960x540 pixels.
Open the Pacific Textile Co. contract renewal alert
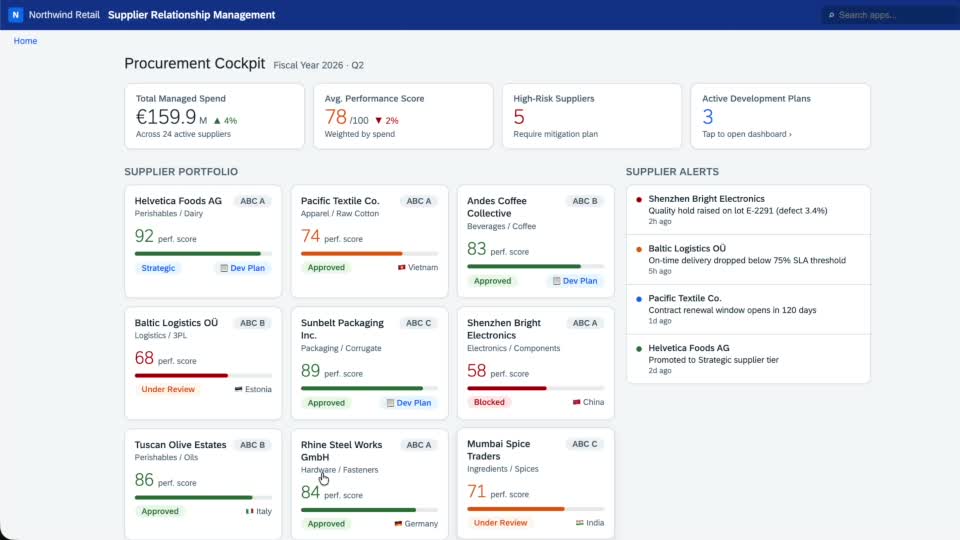(748, 309)
